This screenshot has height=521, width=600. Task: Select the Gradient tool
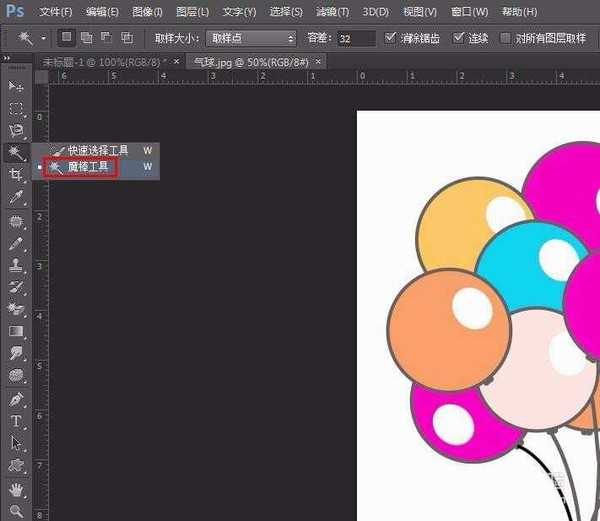click(16, 331)
